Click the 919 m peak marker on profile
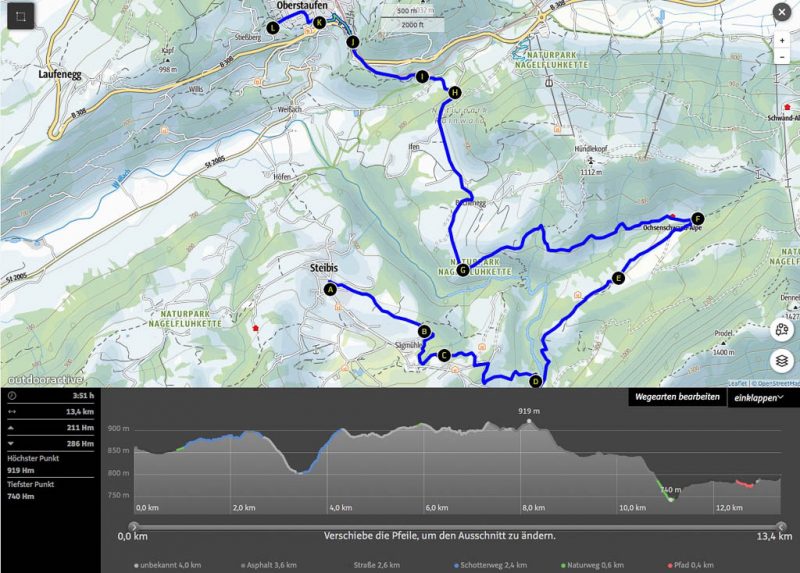 [x=529, y=421]
